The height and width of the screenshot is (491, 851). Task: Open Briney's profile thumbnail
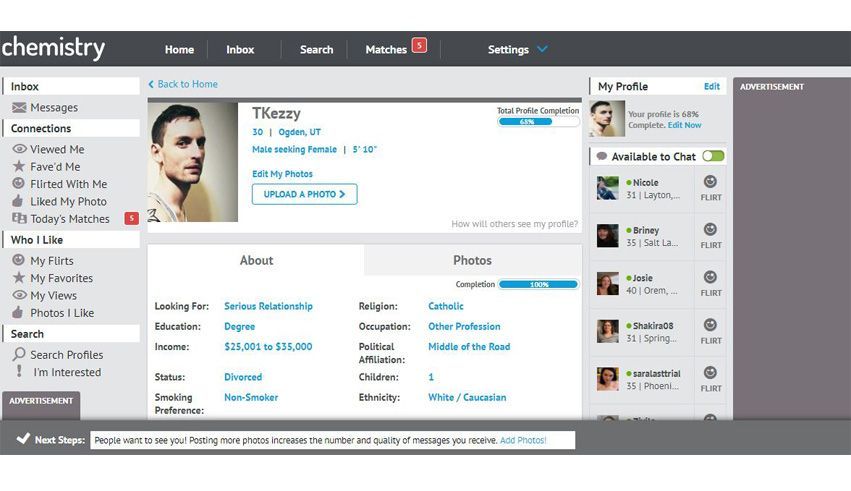(607, 236)
